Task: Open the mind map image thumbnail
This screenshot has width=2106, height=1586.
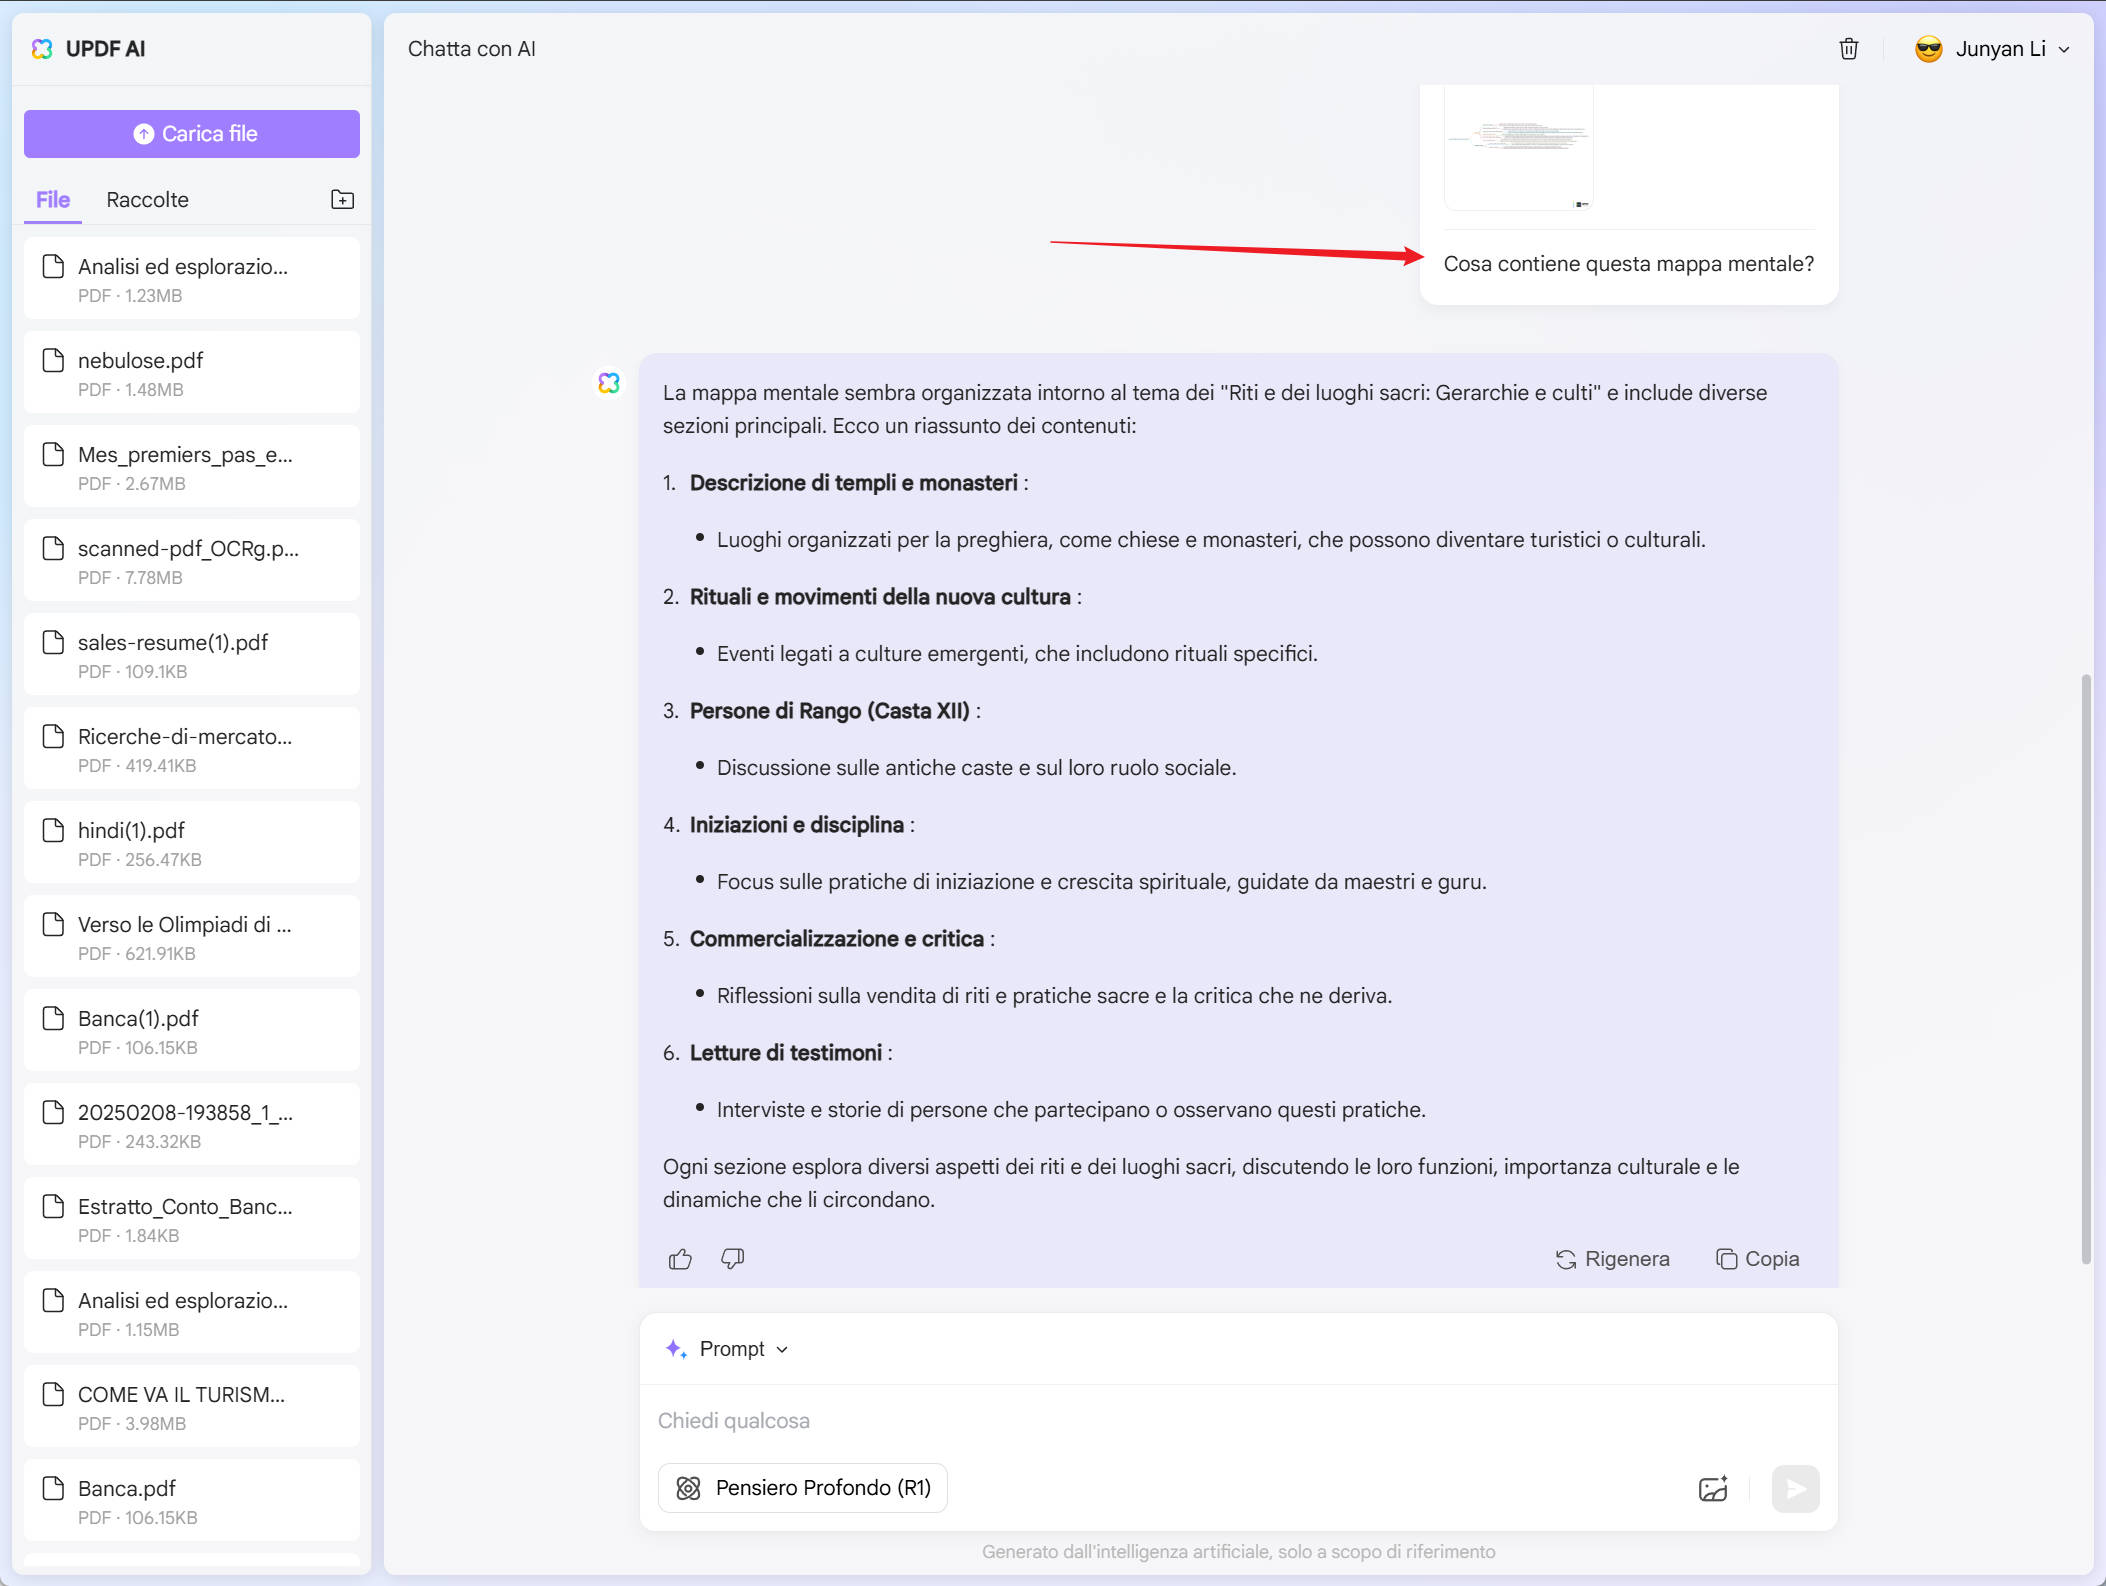Action: click(x=1518, y=148)
